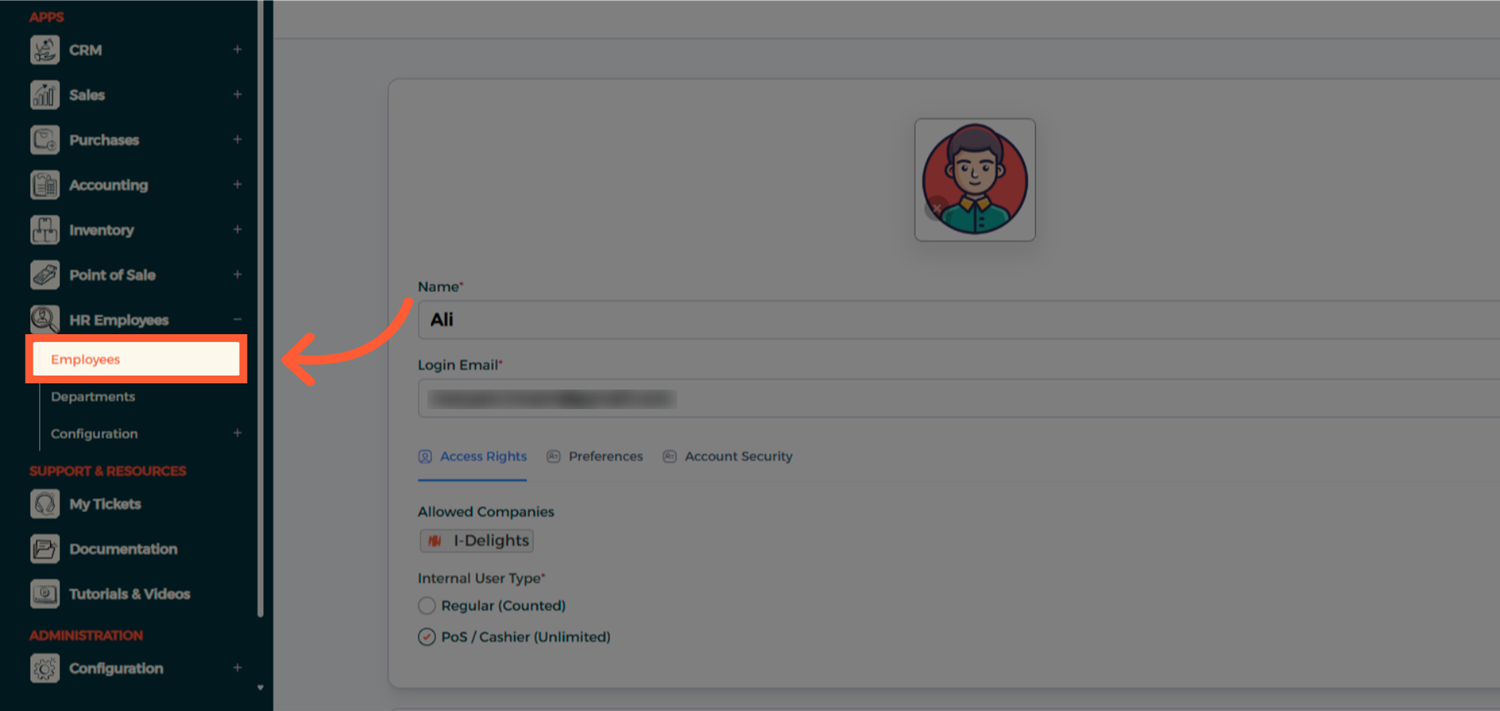
Task: Click the Point of Sale icon
Action: tap(45, 275)
